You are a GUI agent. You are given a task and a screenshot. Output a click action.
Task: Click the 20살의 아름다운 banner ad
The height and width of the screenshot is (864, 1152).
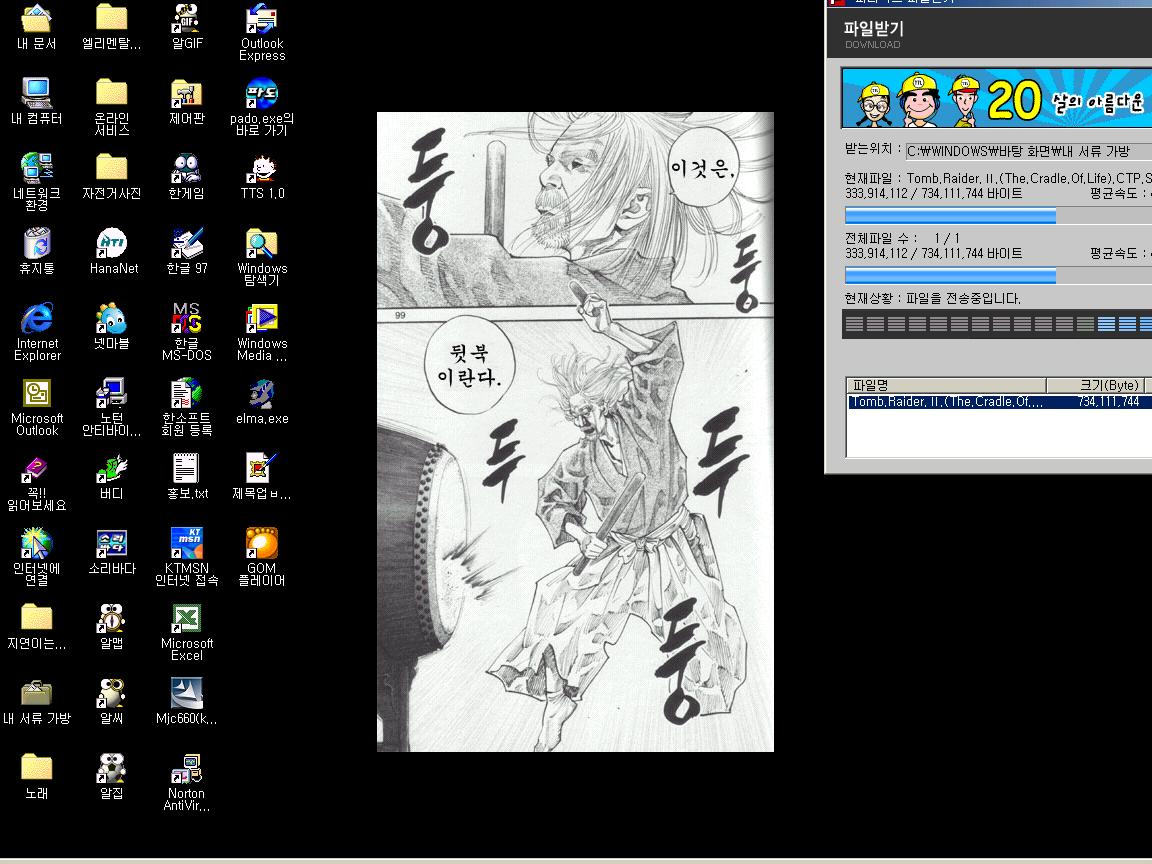click(x=997, y=98)
